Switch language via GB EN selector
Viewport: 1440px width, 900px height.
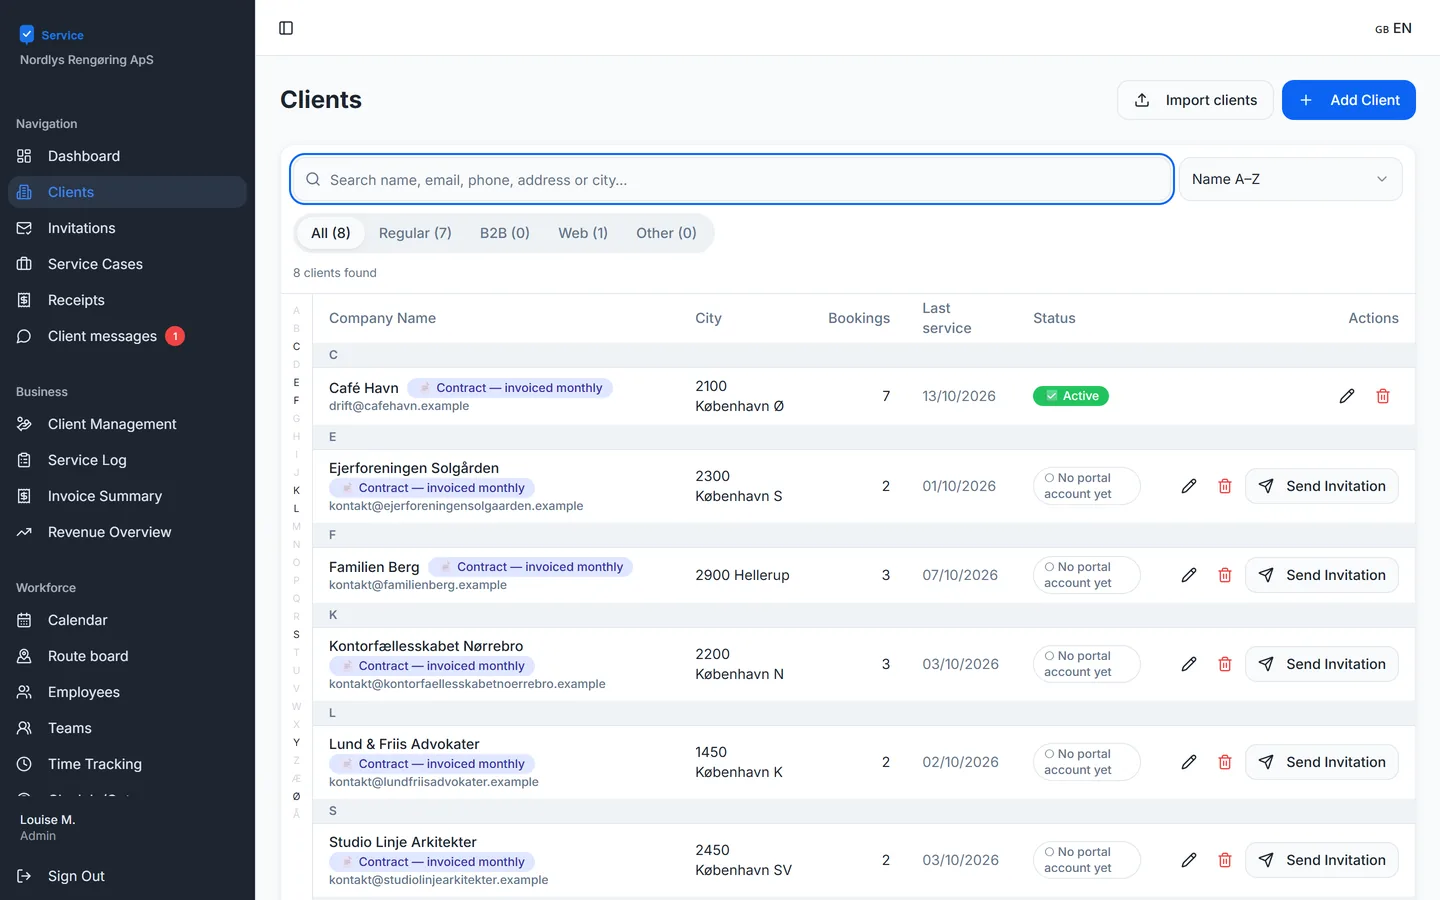coord(1393,28)
